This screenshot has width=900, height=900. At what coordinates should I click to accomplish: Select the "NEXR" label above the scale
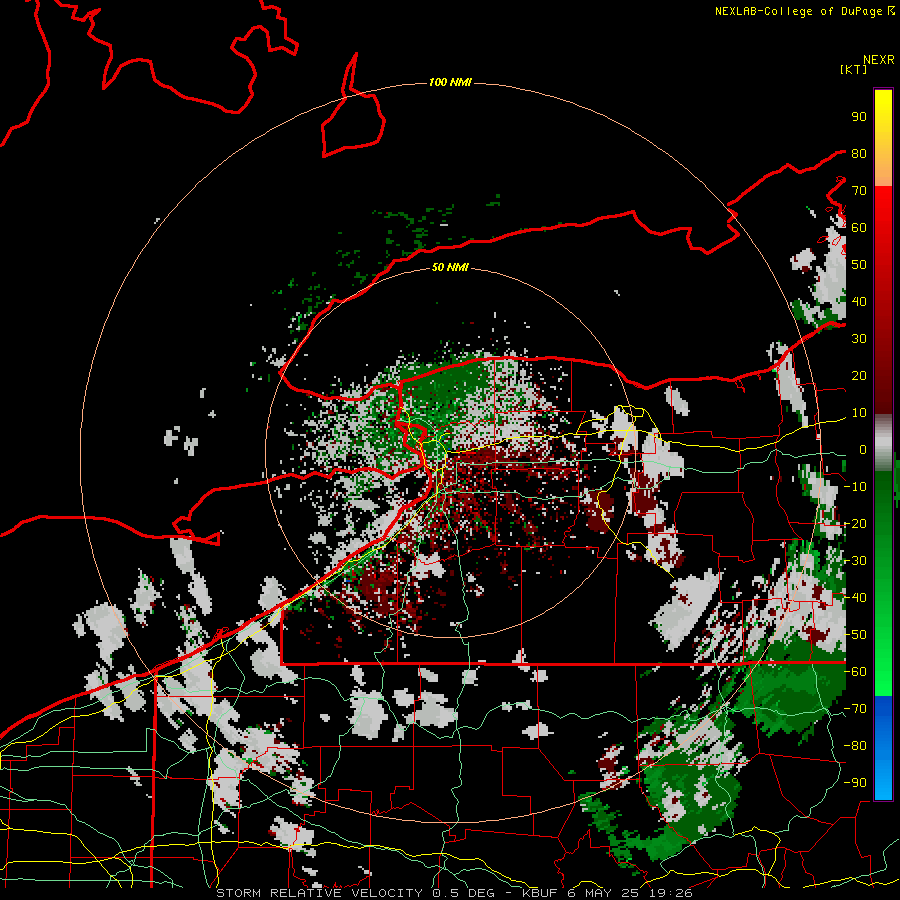(x=878, y=60)
